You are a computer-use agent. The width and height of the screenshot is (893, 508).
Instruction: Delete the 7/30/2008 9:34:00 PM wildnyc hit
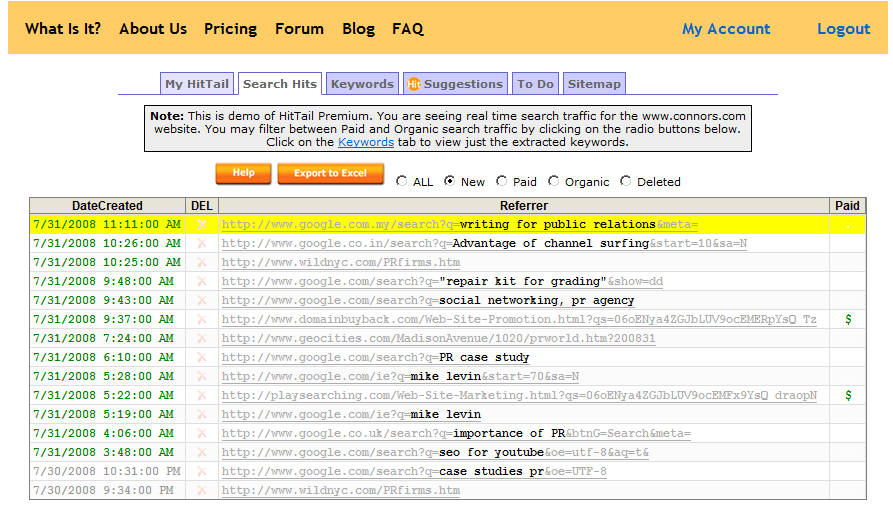pyautogui.click(x=202, y=490)
